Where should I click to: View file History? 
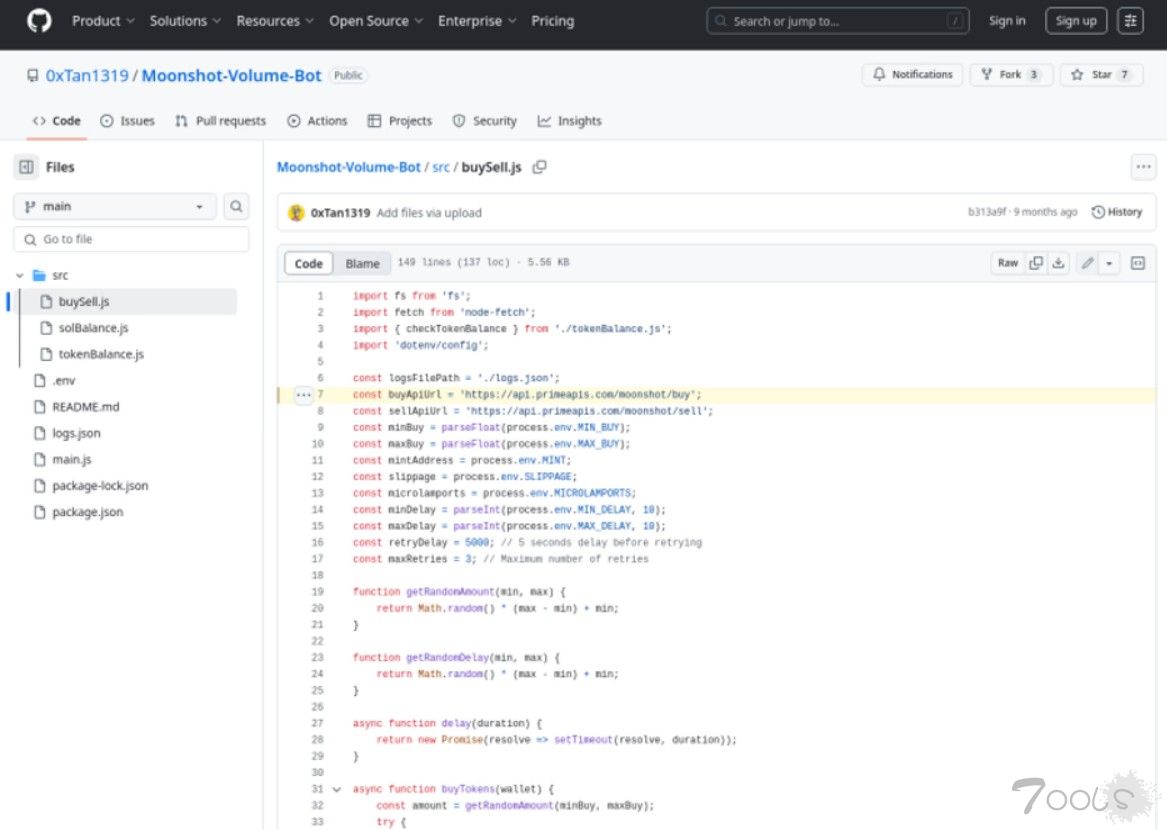click(1116, 212)
